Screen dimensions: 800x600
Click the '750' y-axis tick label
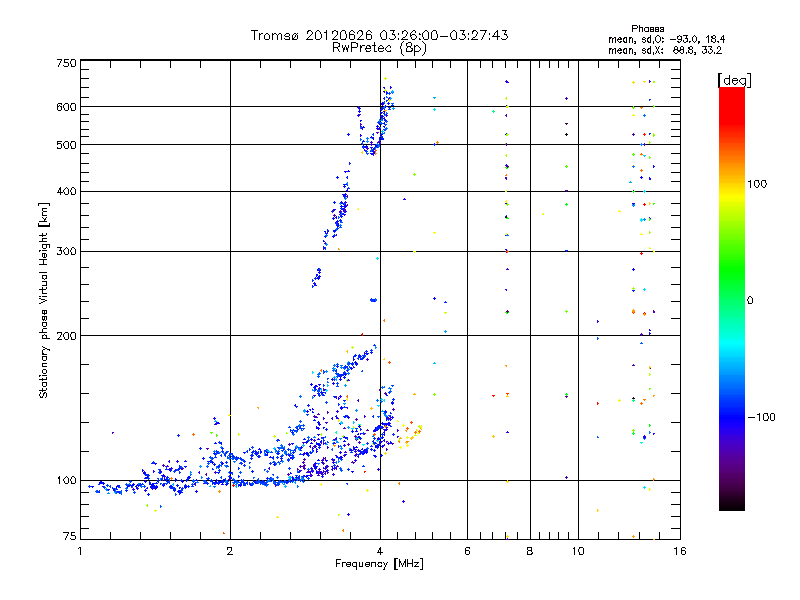pyautogui.click(x=66, y=63)
